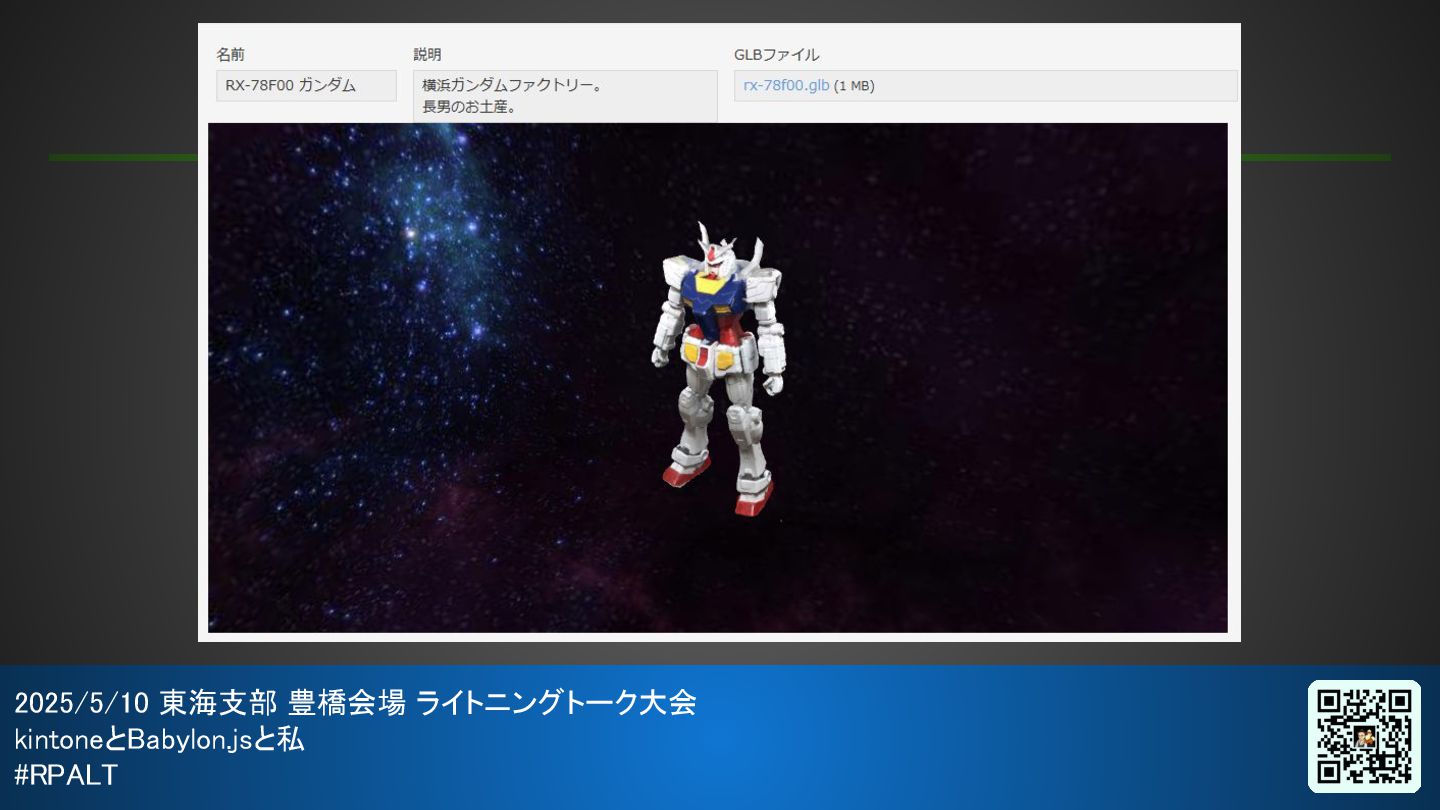Click the GLBファイル field label
Image resolution: width=1440 pixels, height=810 pixels.
tap(776, 55)
